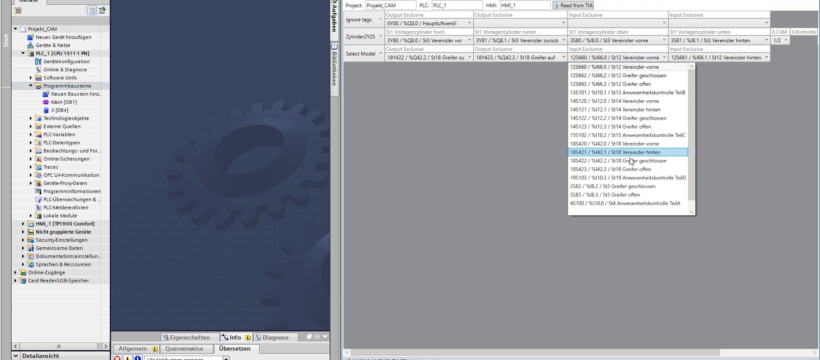Switch to the Eigenschaften tab

(x=187, y=338)
